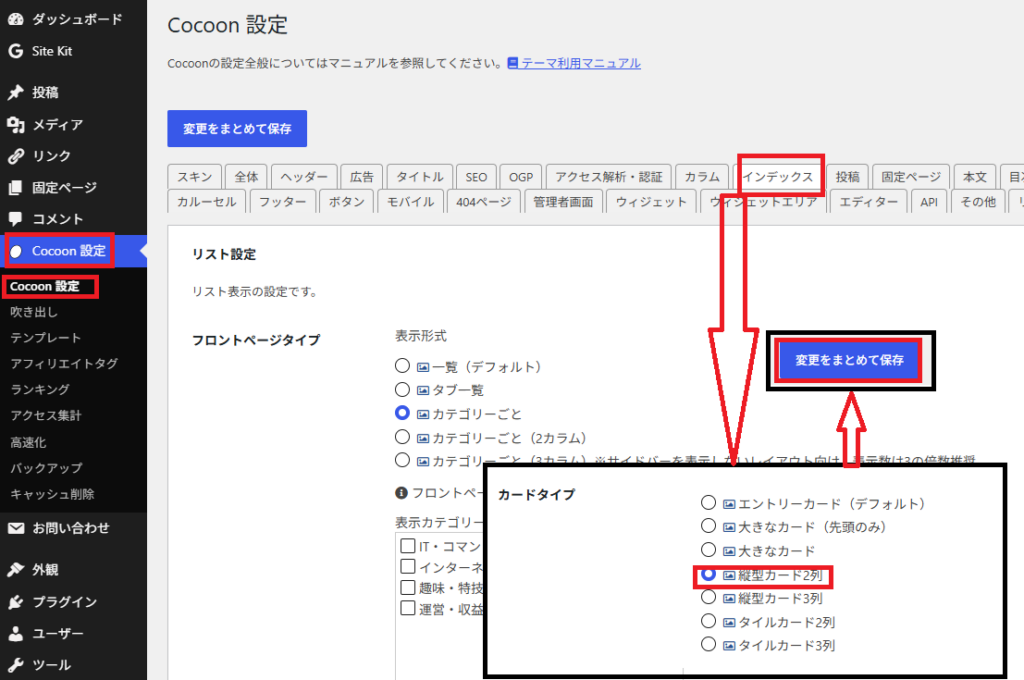The image size is (1024, 680).
Task: Select エントリーカード（デフォルト）radio button
Action: click(709, 502)
